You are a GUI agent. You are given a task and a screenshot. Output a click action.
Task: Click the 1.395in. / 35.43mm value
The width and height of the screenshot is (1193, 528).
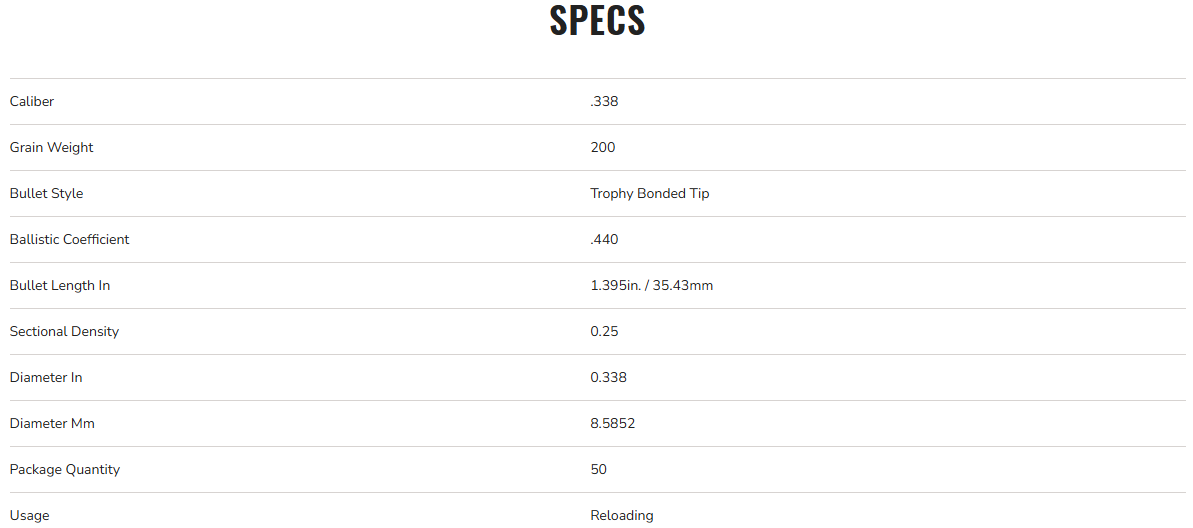click(651, 285)
